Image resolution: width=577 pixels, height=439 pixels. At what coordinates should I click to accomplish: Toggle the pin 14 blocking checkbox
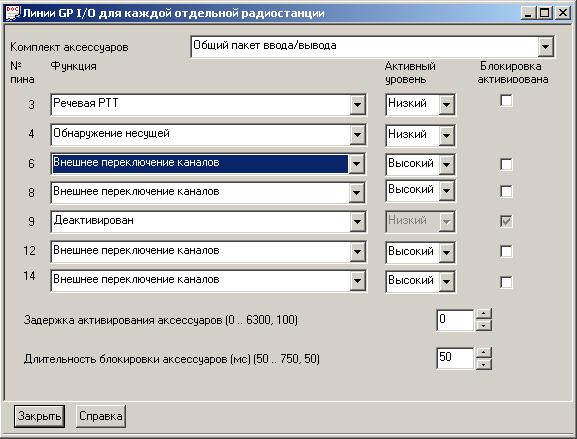point(506,282)
